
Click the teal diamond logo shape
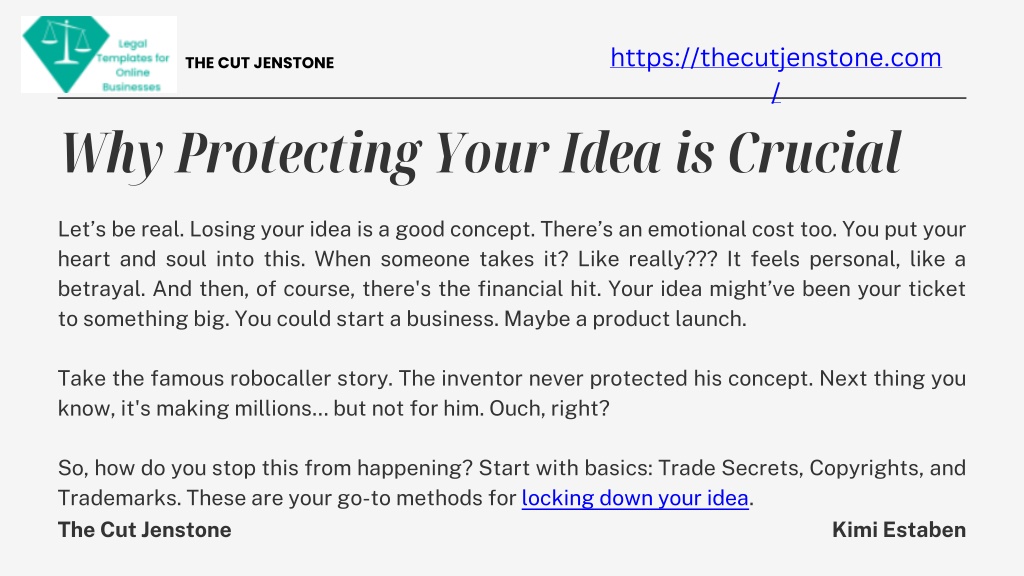click(65, 54)
